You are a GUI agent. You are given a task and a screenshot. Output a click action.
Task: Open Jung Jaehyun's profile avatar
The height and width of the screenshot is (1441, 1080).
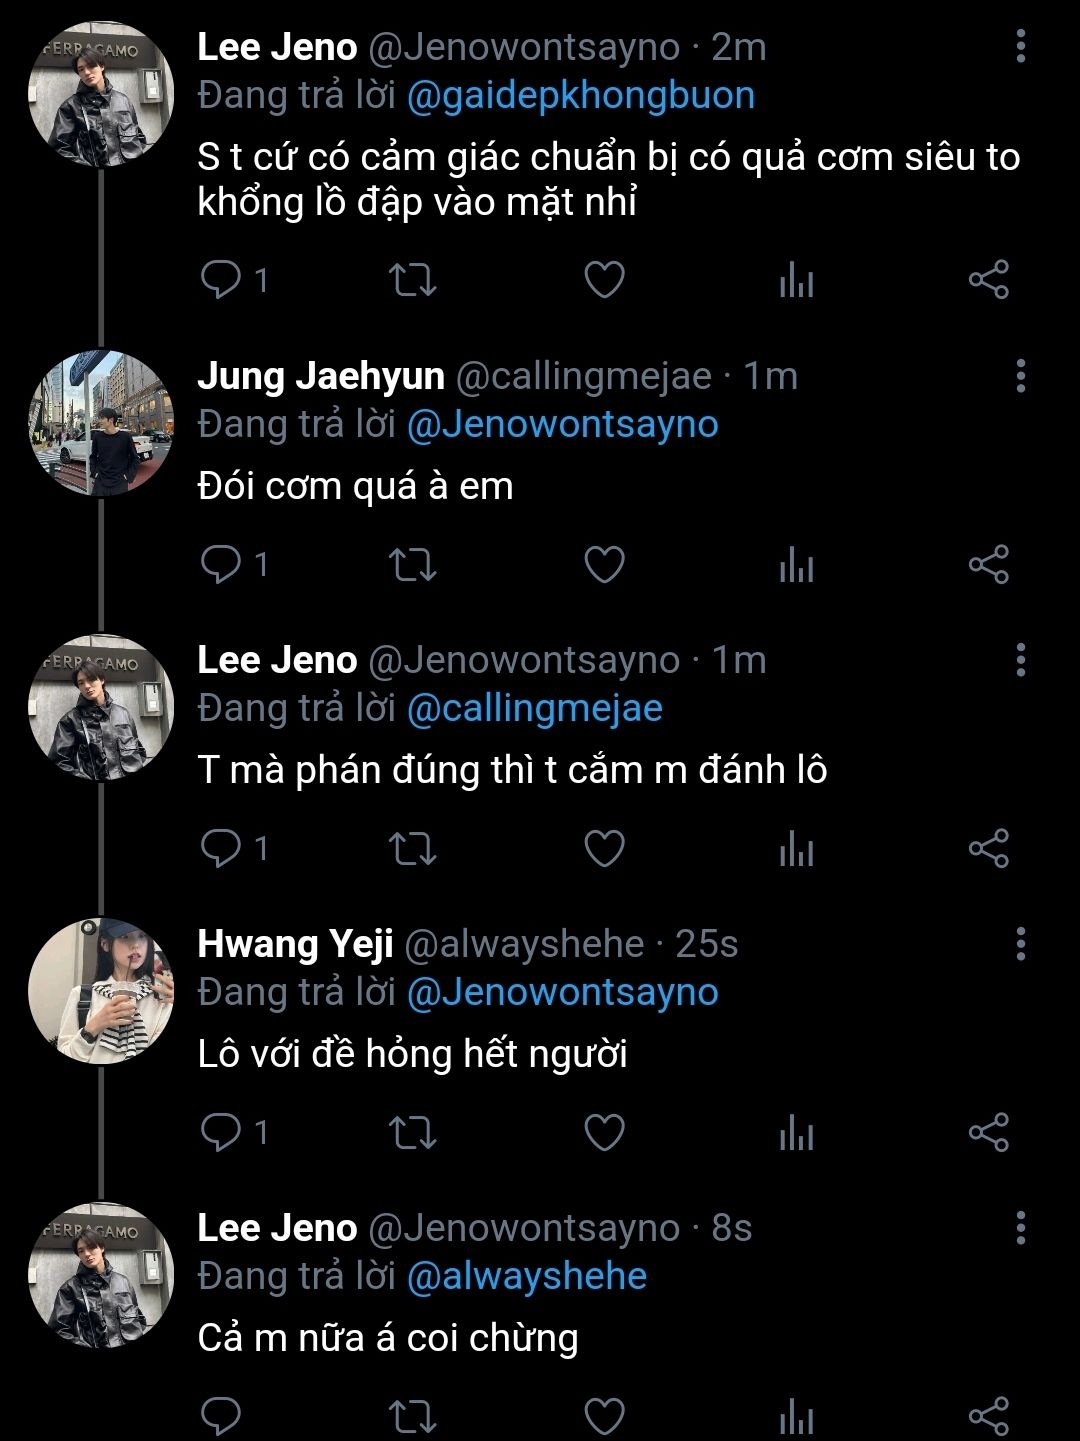tap(101, 423)
